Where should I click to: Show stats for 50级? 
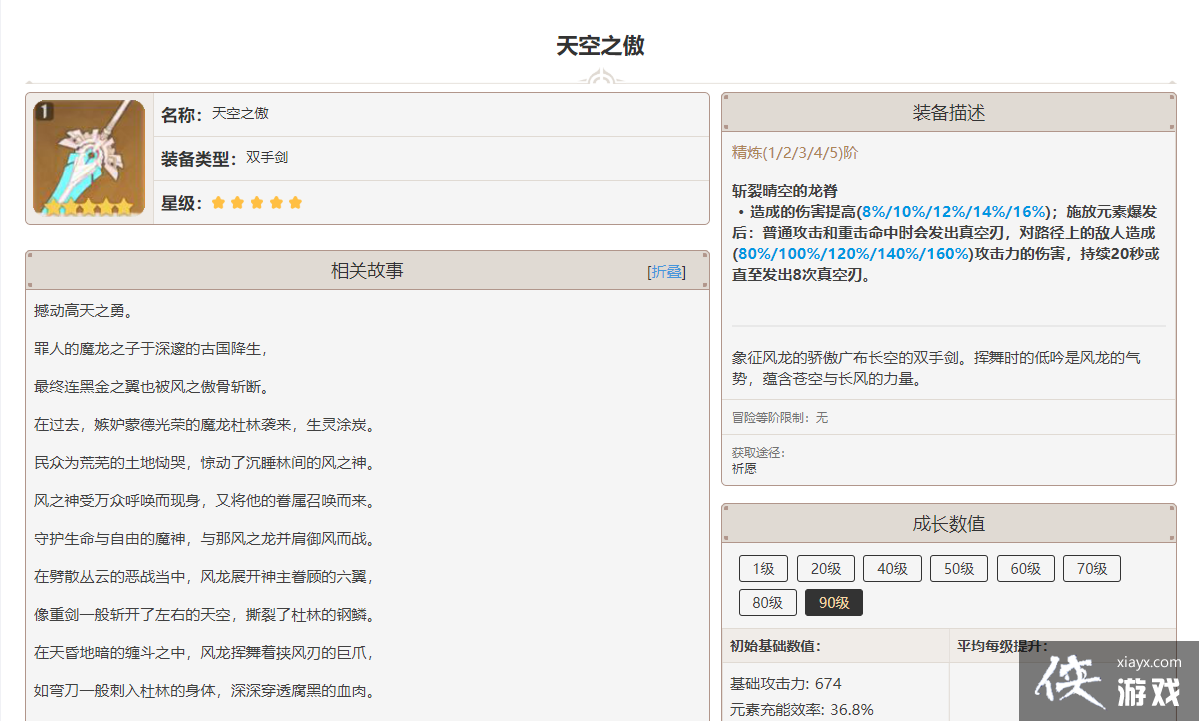point(959,569)
